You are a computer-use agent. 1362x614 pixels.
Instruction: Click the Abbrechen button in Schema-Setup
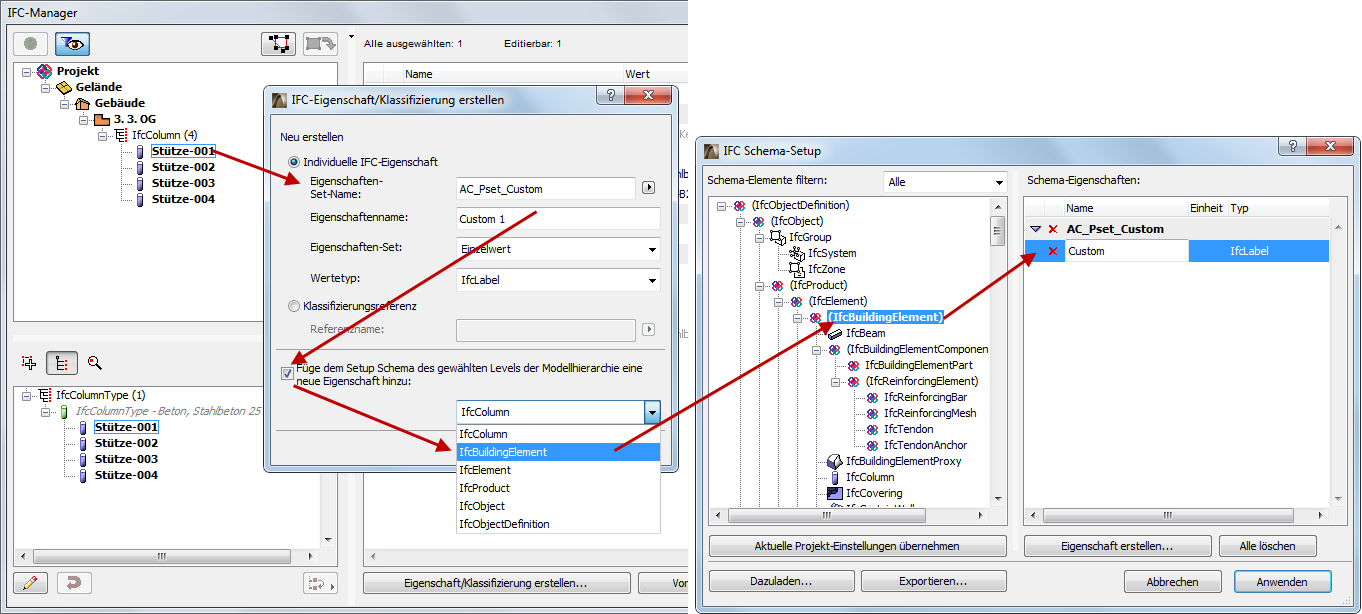[x=1172, y=581]
